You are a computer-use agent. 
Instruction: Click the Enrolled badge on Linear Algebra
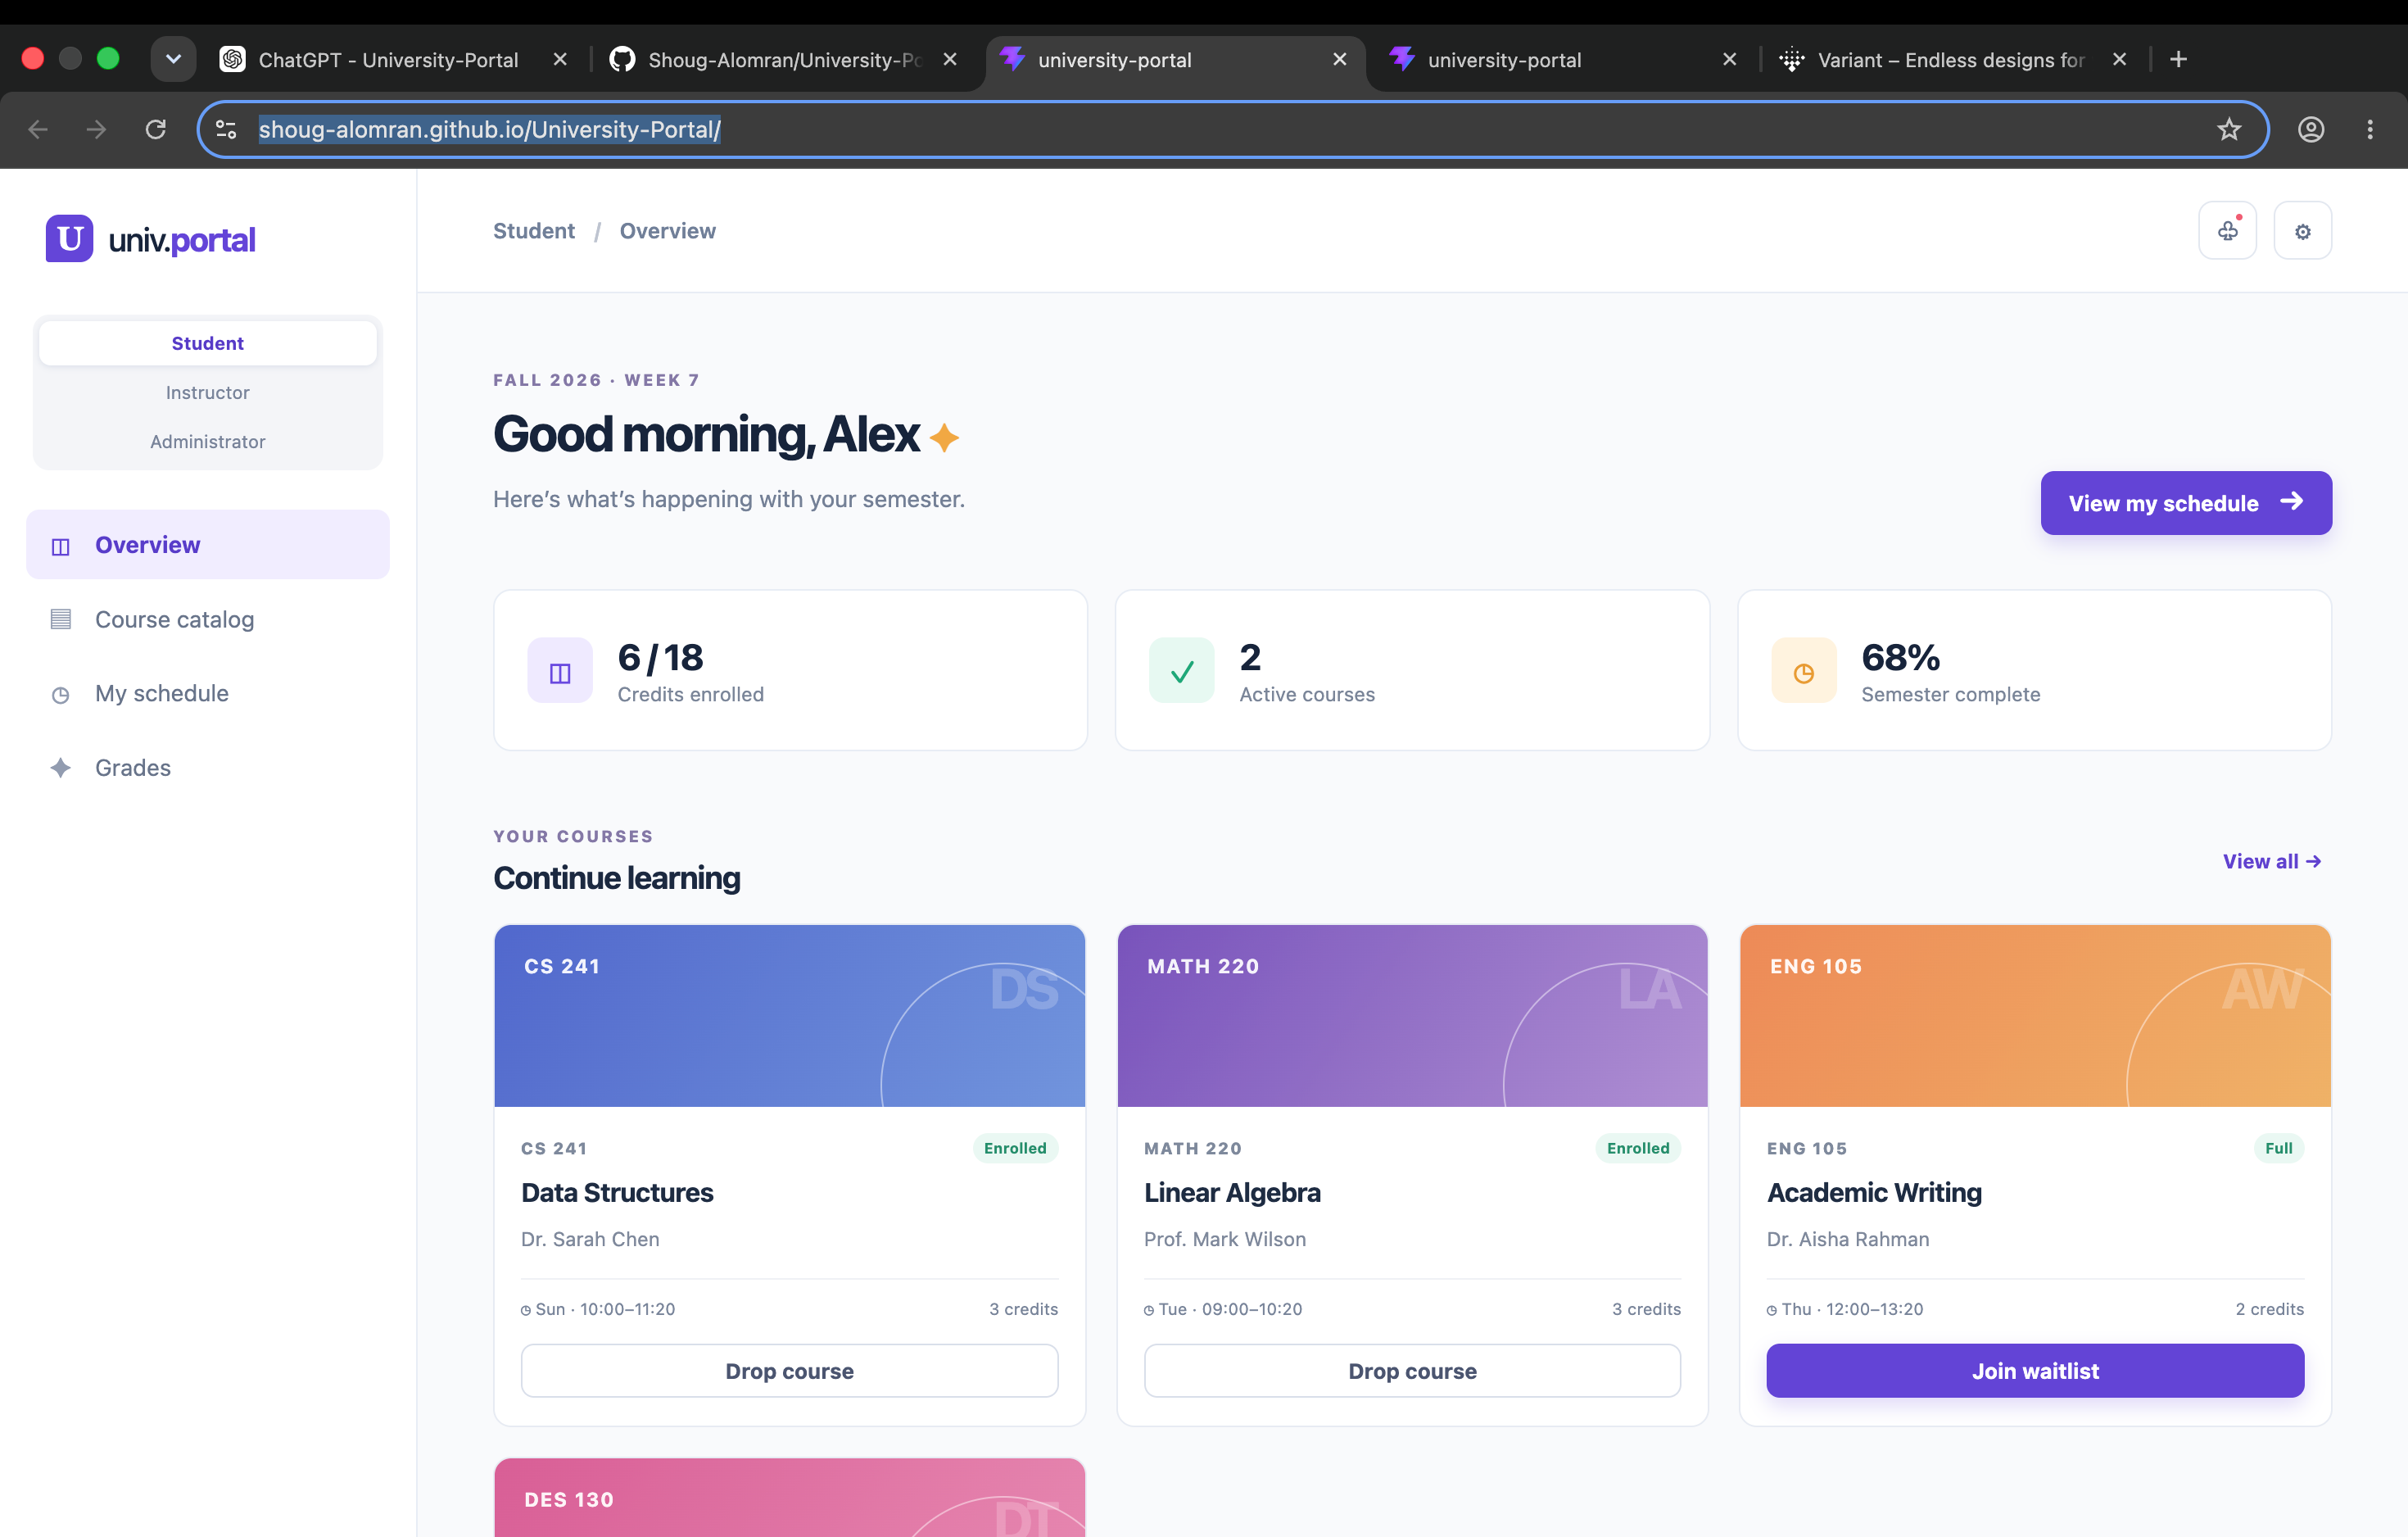coord(1638,1148)
